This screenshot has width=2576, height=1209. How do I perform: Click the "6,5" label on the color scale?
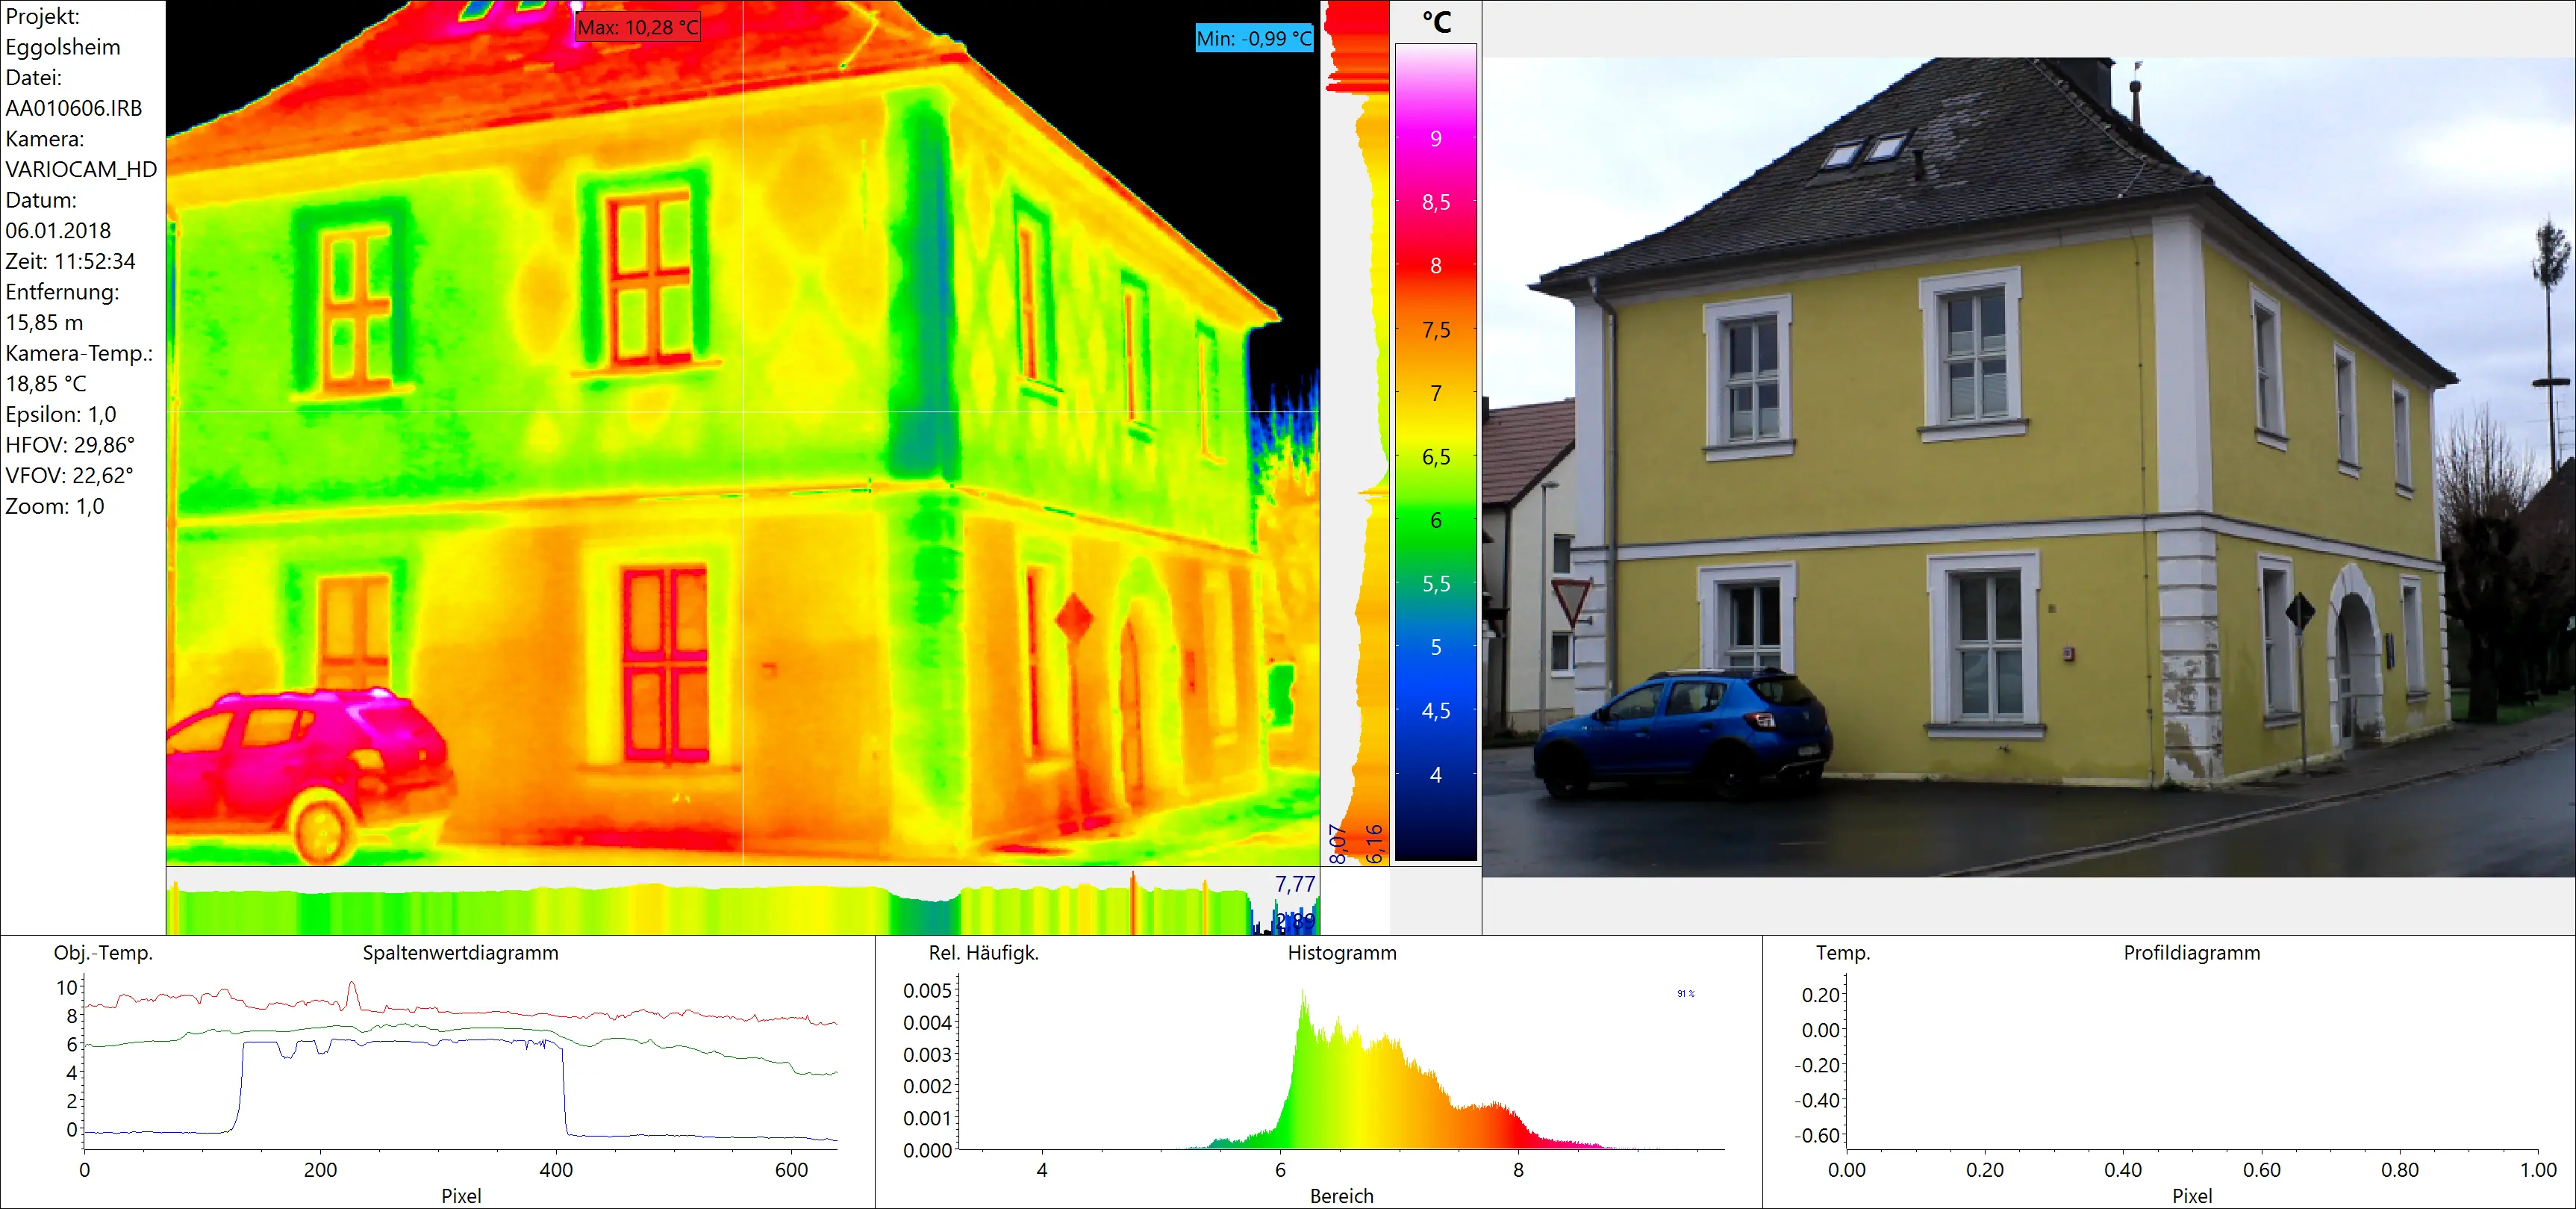pos(1436,457)
